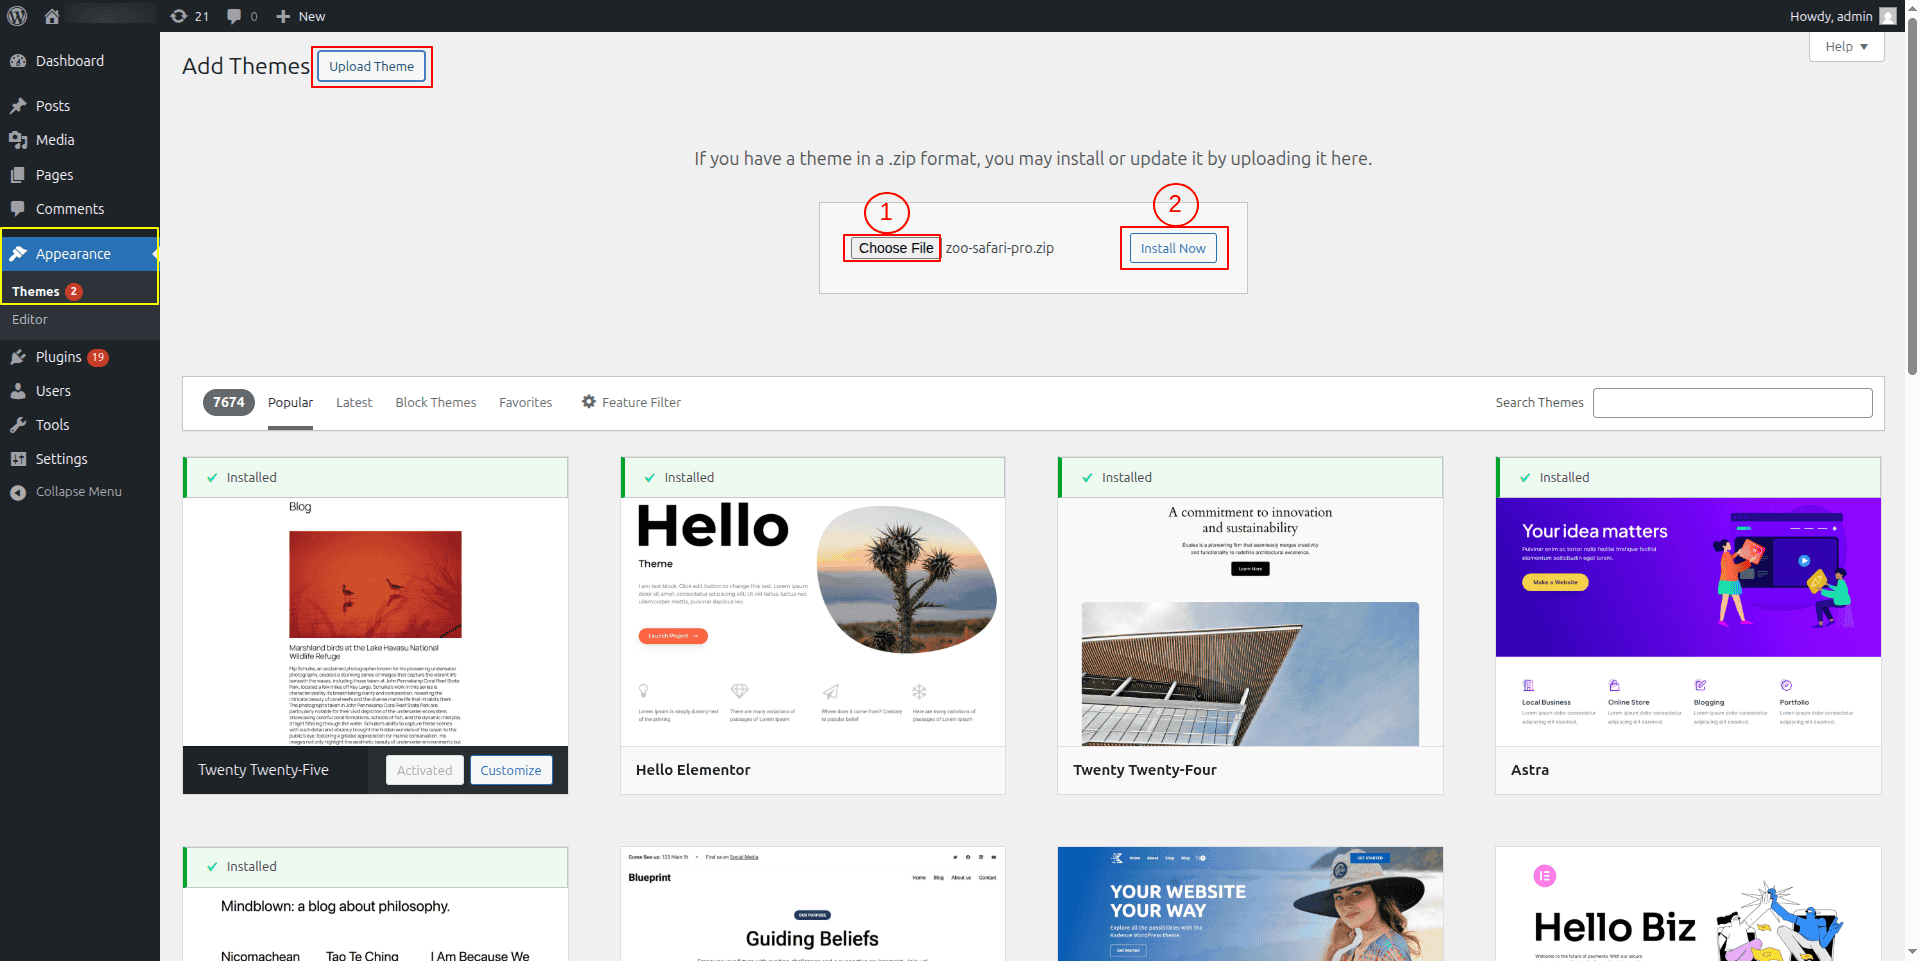Click the Search Themes input field
Viewport: 1920px width, 961px height.
1732,403
